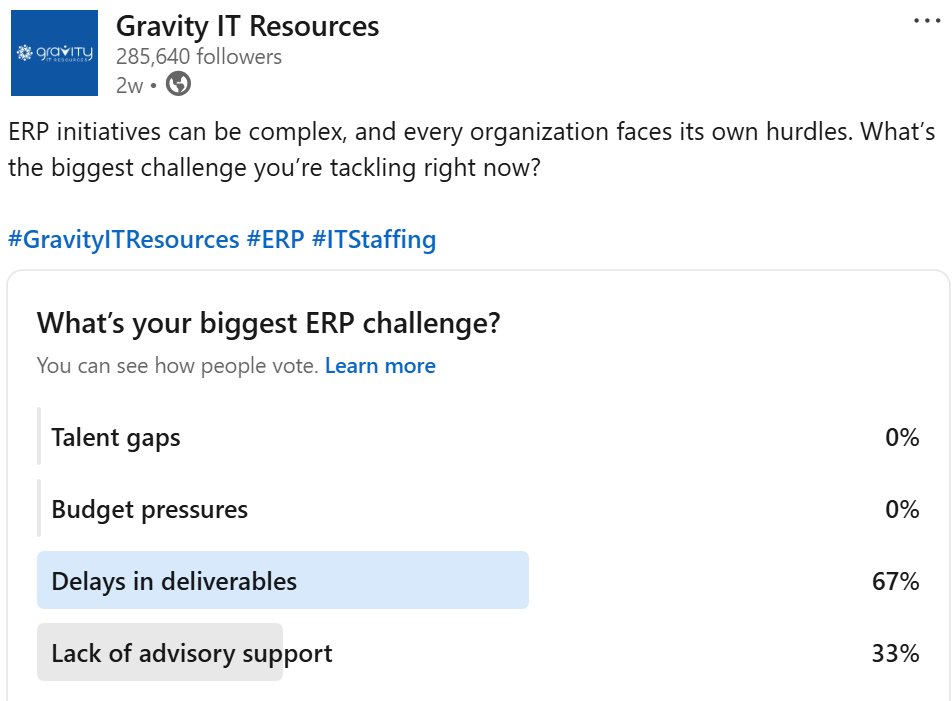The height and width of the screenshot is (701, 952).
Task: Click the Learn more link in poll
Action: pyautogui.click(x=380, y=366)
